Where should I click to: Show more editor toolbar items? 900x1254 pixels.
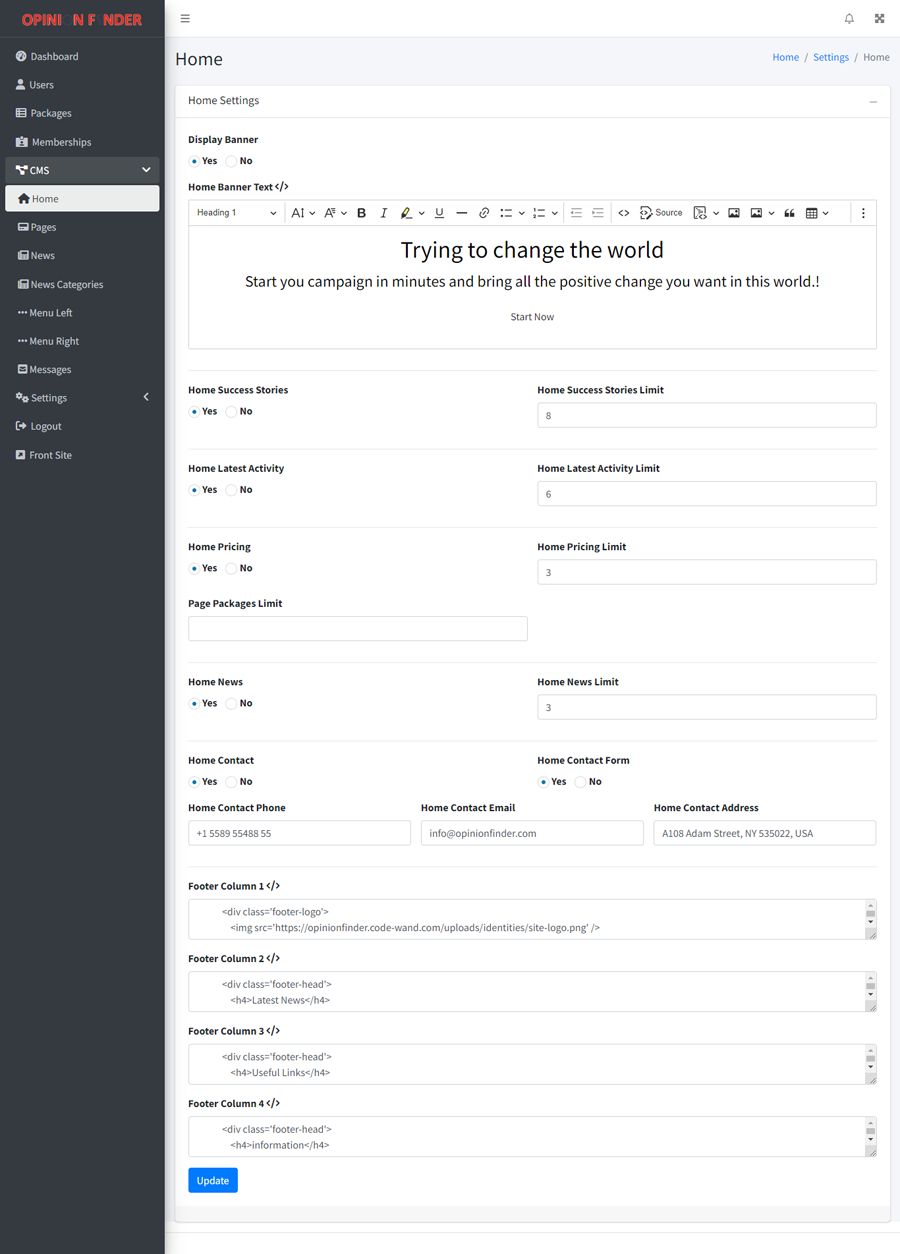pos(863,213)
